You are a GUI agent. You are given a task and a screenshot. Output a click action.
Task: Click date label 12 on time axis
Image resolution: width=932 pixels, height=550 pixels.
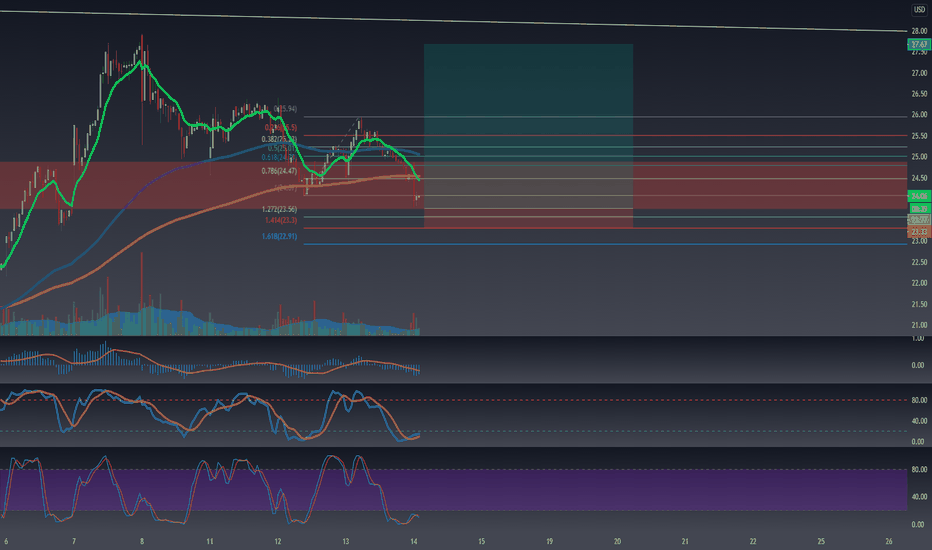click(278, 541)
